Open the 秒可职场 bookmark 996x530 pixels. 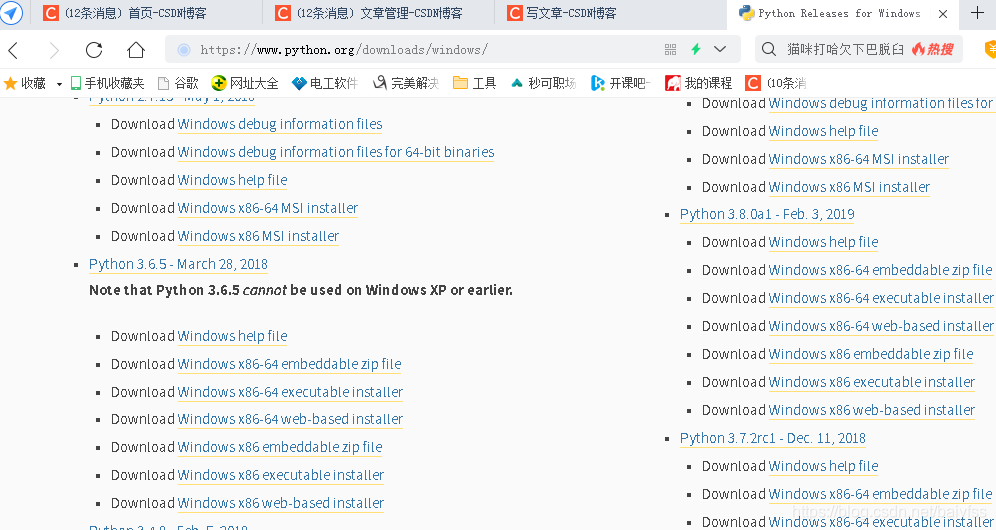(x=543, y=83)
